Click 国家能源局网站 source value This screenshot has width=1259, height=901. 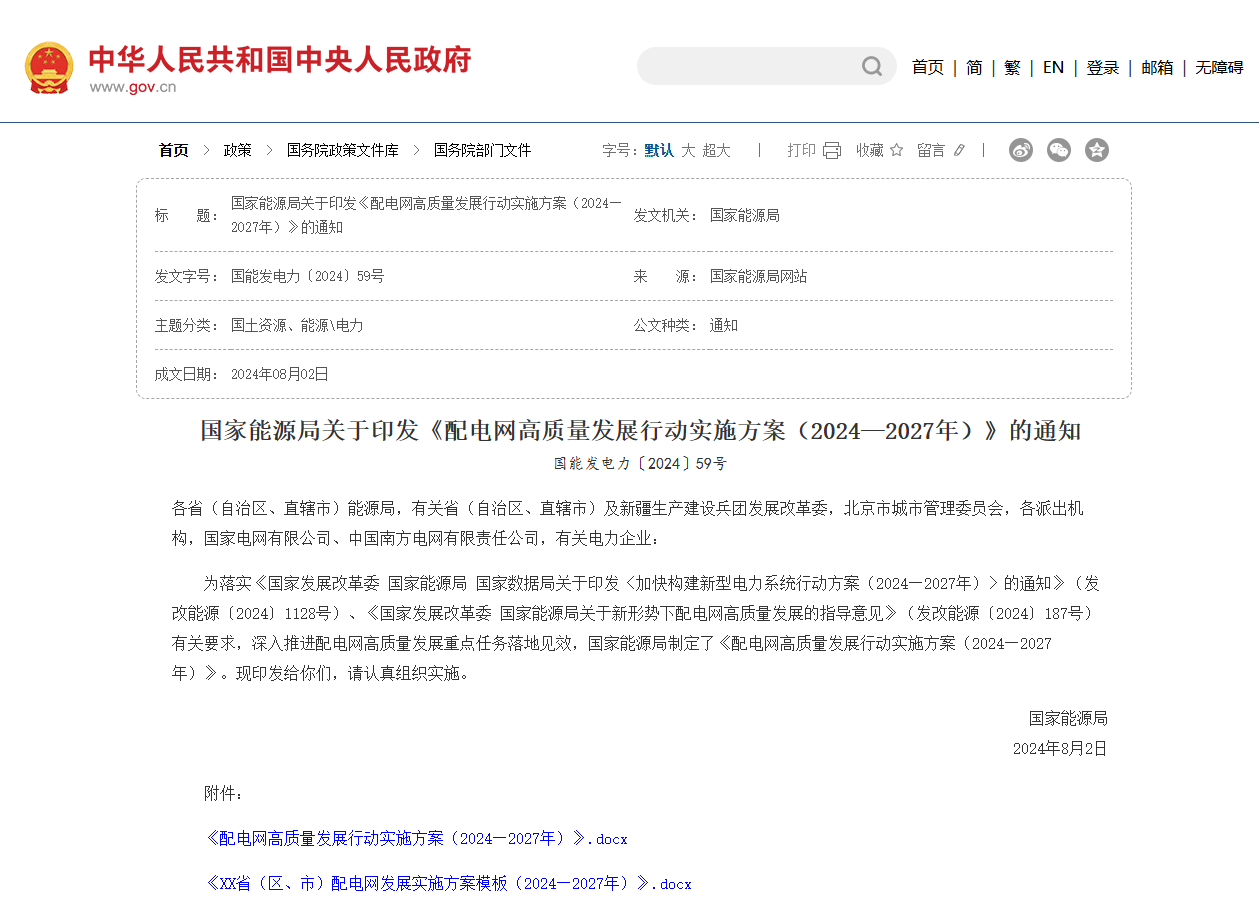(758, 276)
